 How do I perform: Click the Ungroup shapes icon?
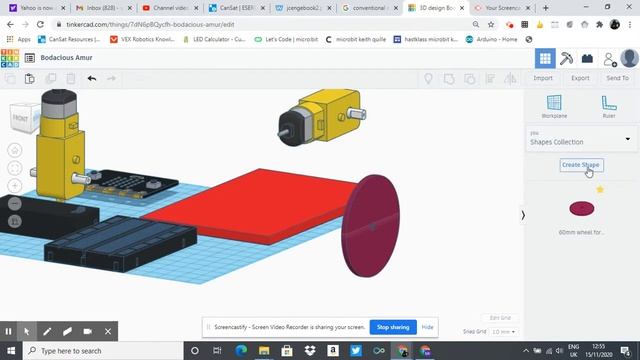click(470, 78)
